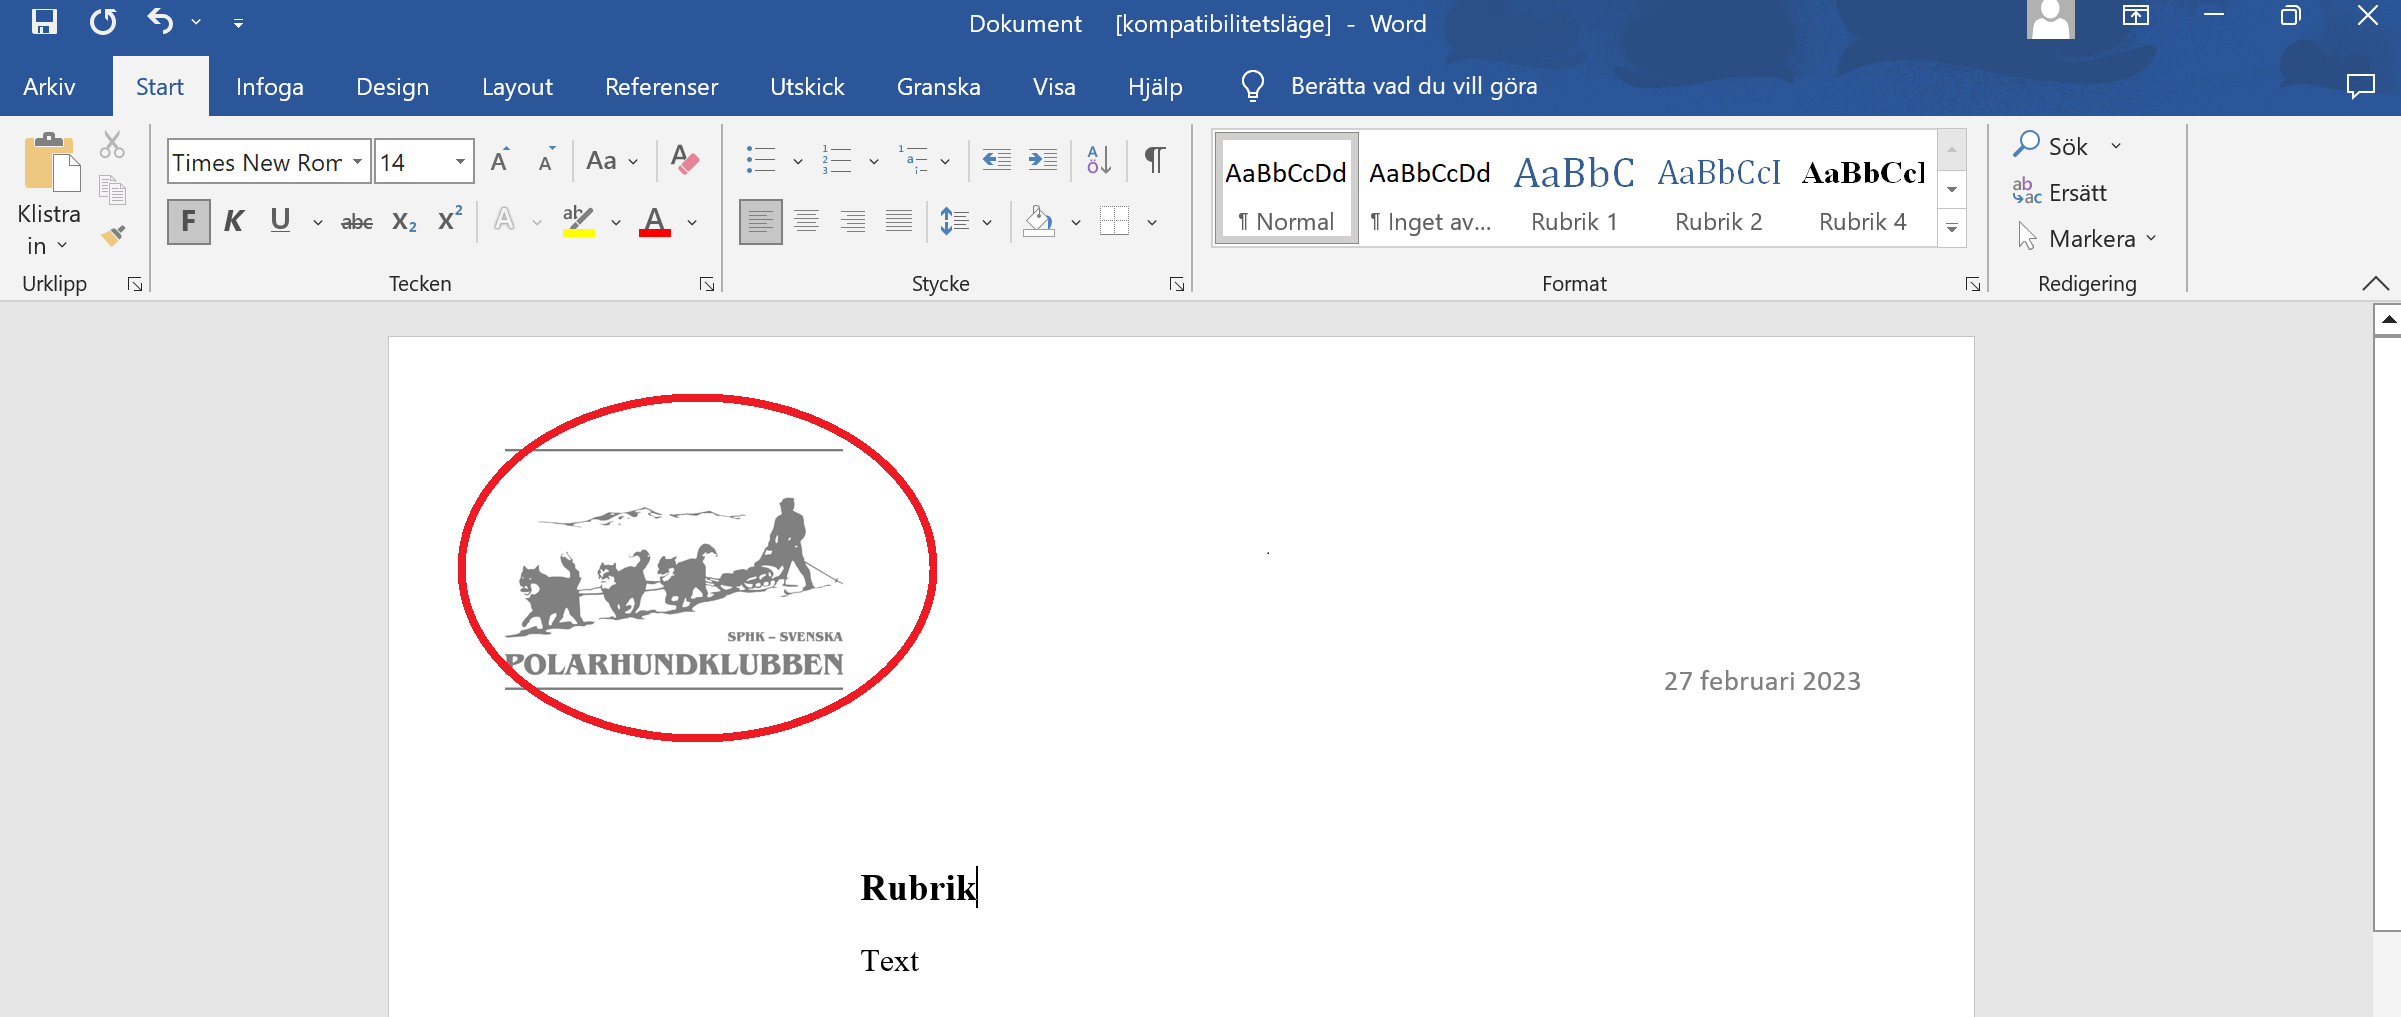Justify the paragraph text

899,221
